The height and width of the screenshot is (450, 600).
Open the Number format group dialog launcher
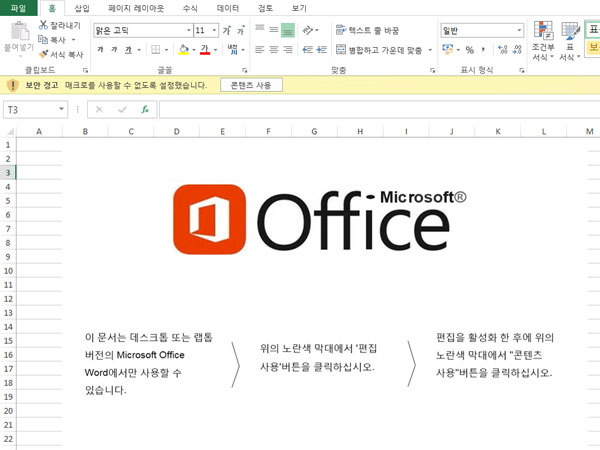(x=522, y=70)
